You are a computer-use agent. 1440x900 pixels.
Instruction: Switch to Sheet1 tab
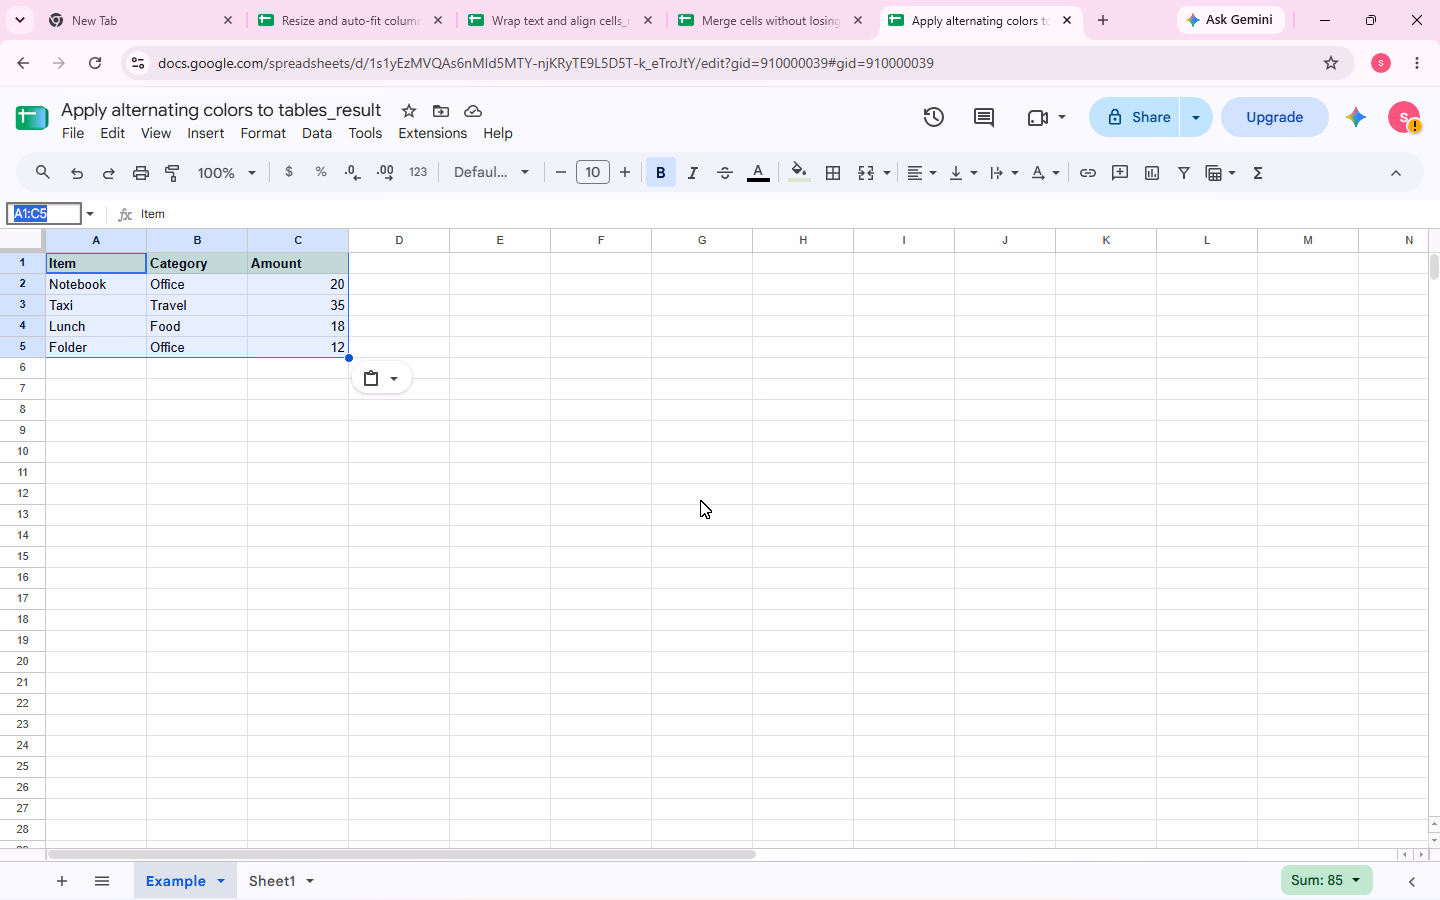click(272, 881)
